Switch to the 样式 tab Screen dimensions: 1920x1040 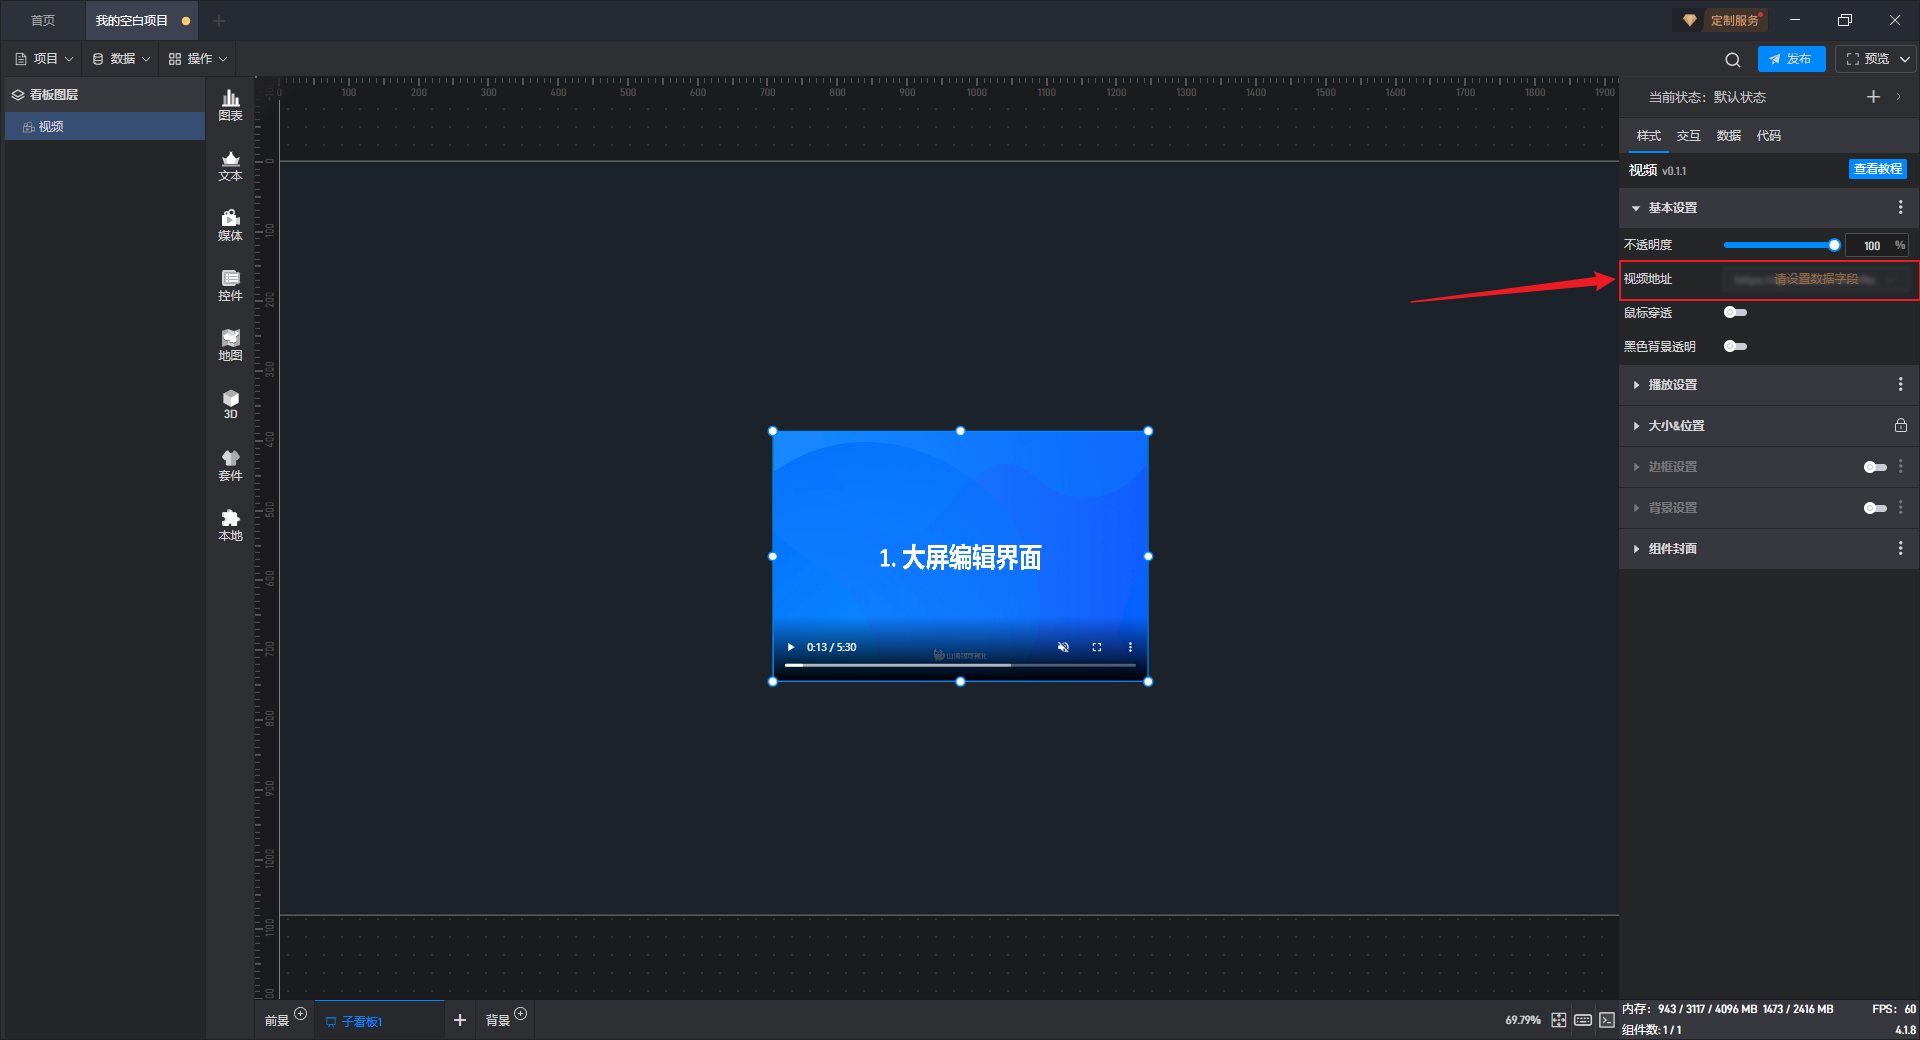click(x=1648, y=135)
